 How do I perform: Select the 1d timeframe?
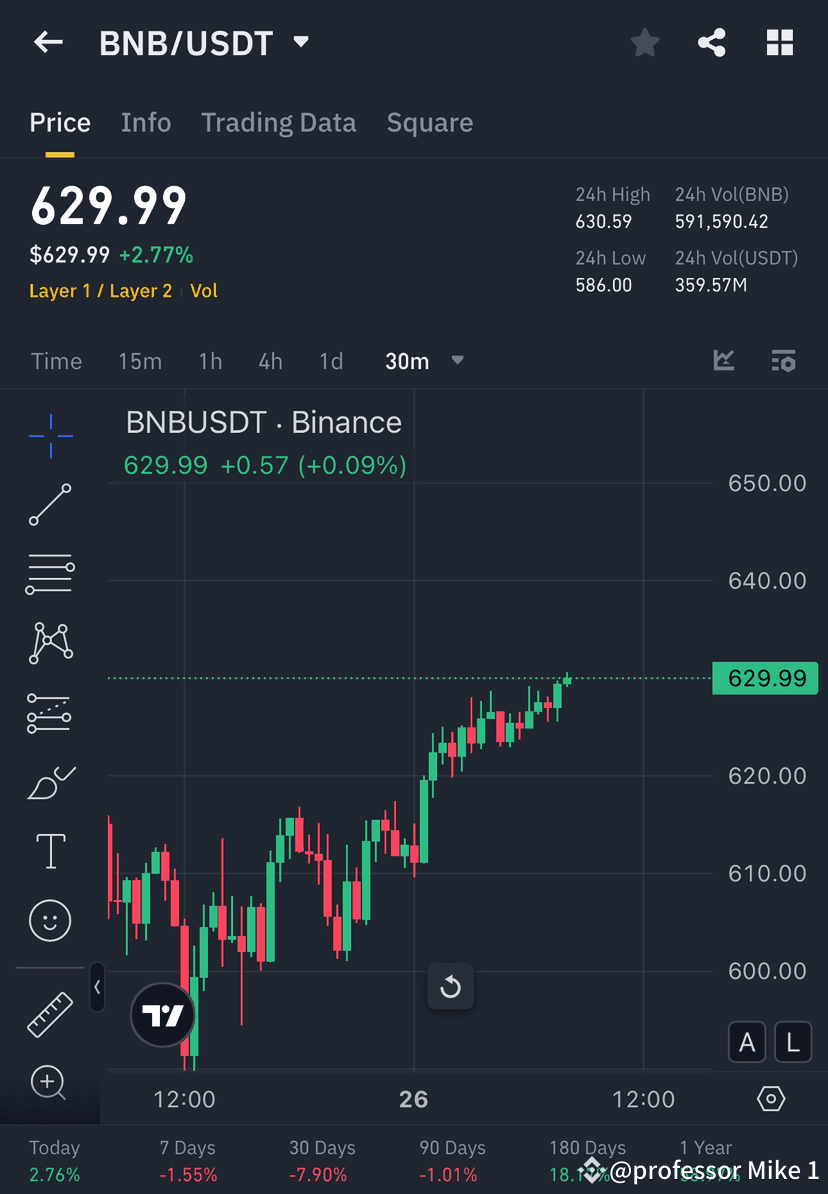click(331, 361)
